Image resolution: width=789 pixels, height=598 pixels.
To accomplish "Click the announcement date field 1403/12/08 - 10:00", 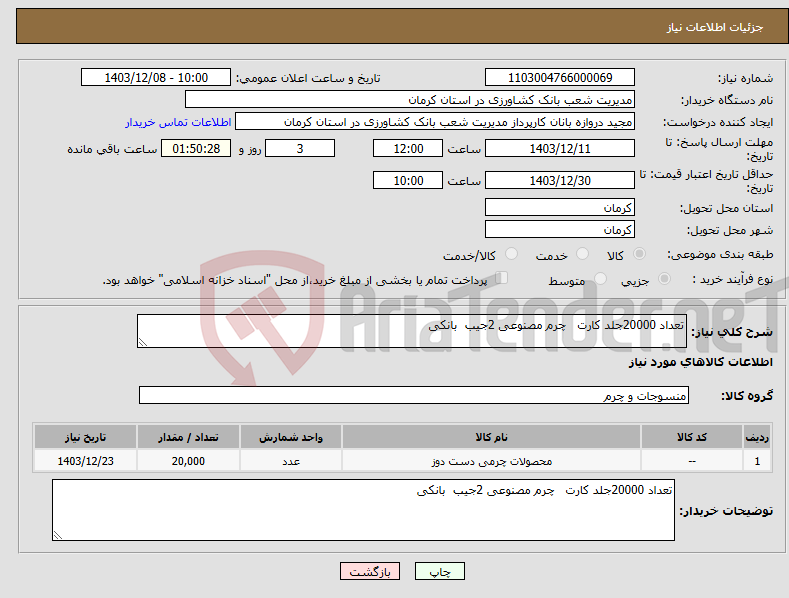I will point(156,78).
